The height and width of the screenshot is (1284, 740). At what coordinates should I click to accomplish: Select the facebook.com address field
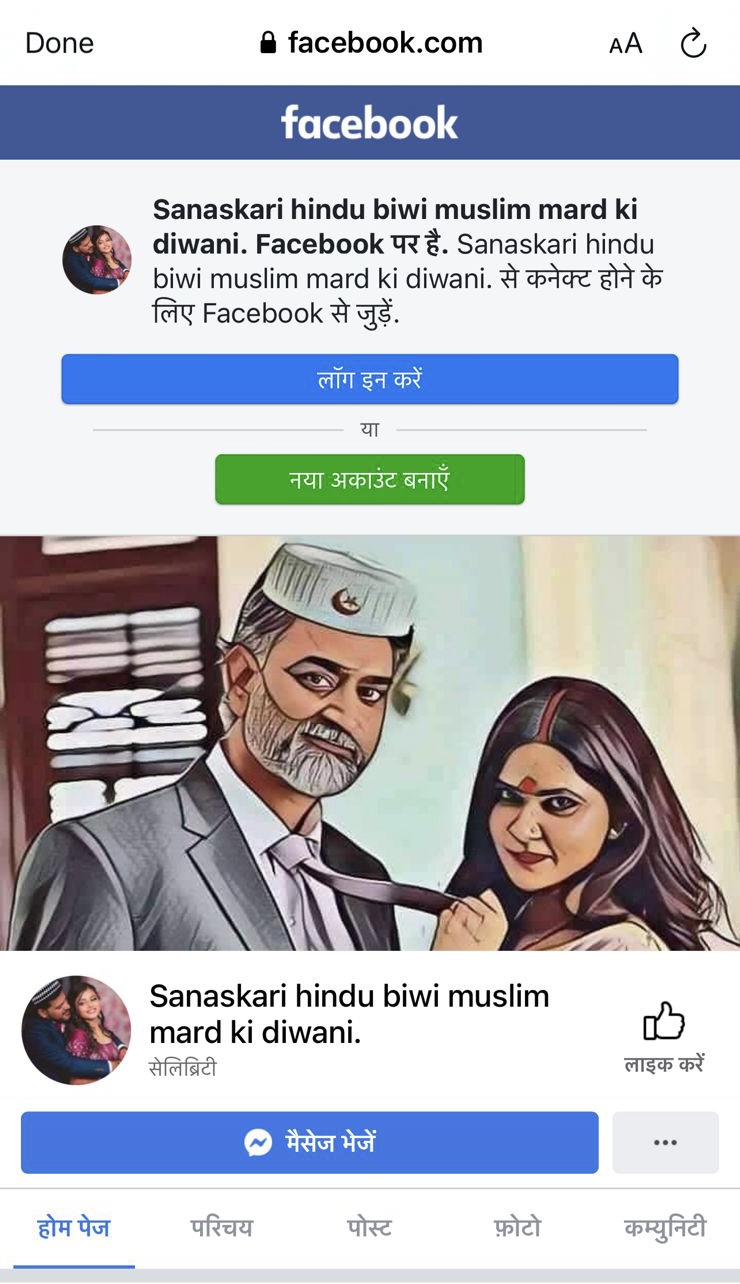point(370,43)
